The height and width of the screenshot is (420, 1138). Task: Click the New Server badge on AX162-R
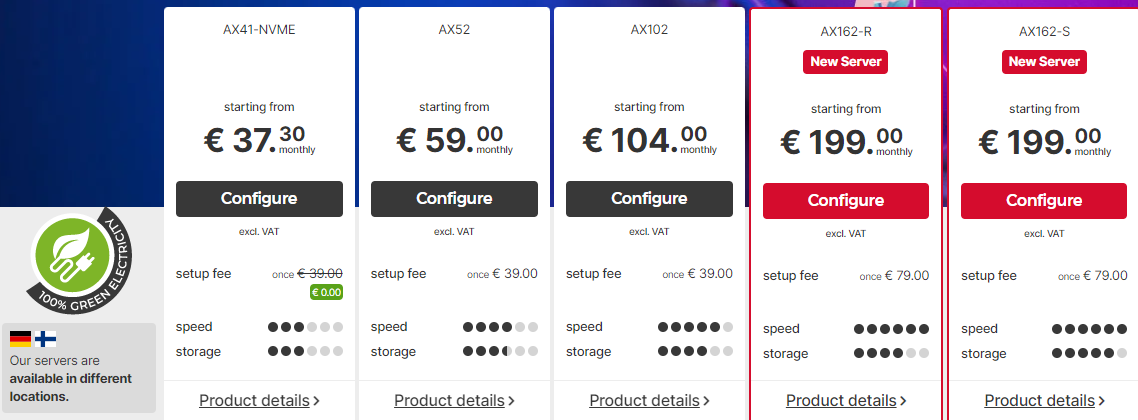(x=846, y=62)
